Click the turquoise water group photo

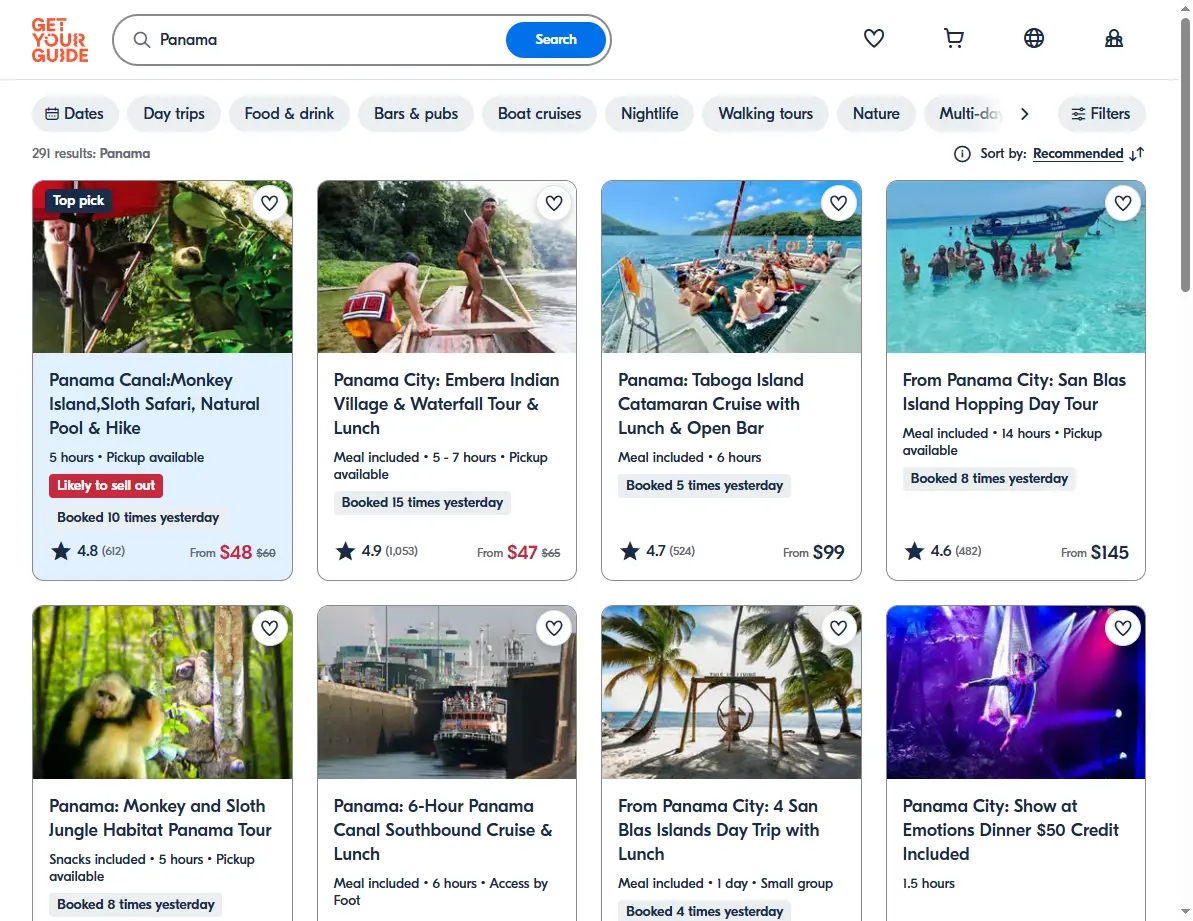[x=1016, y=267]
